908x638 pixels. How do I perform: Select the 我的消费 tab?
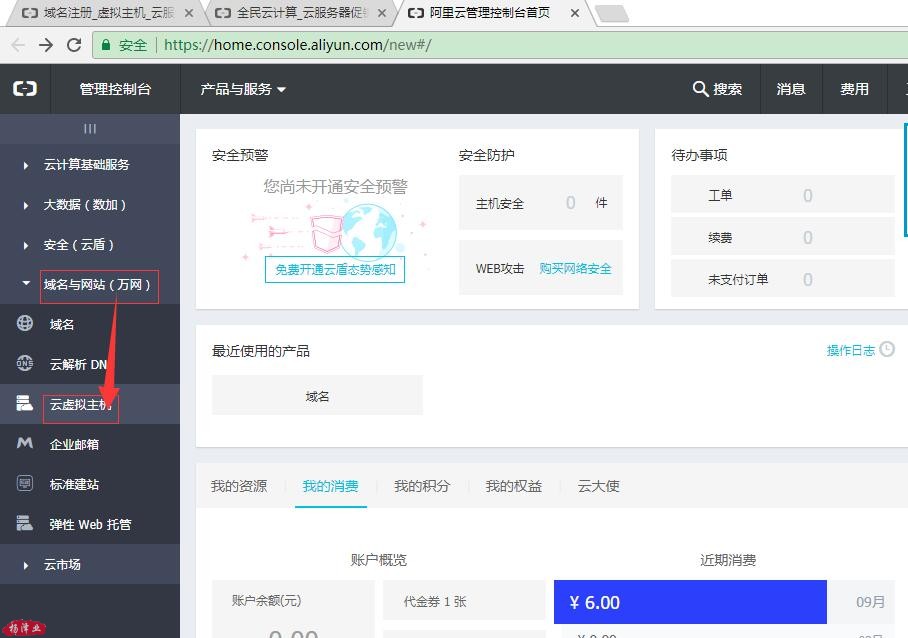pyautogui.click(x=330, y=486)
